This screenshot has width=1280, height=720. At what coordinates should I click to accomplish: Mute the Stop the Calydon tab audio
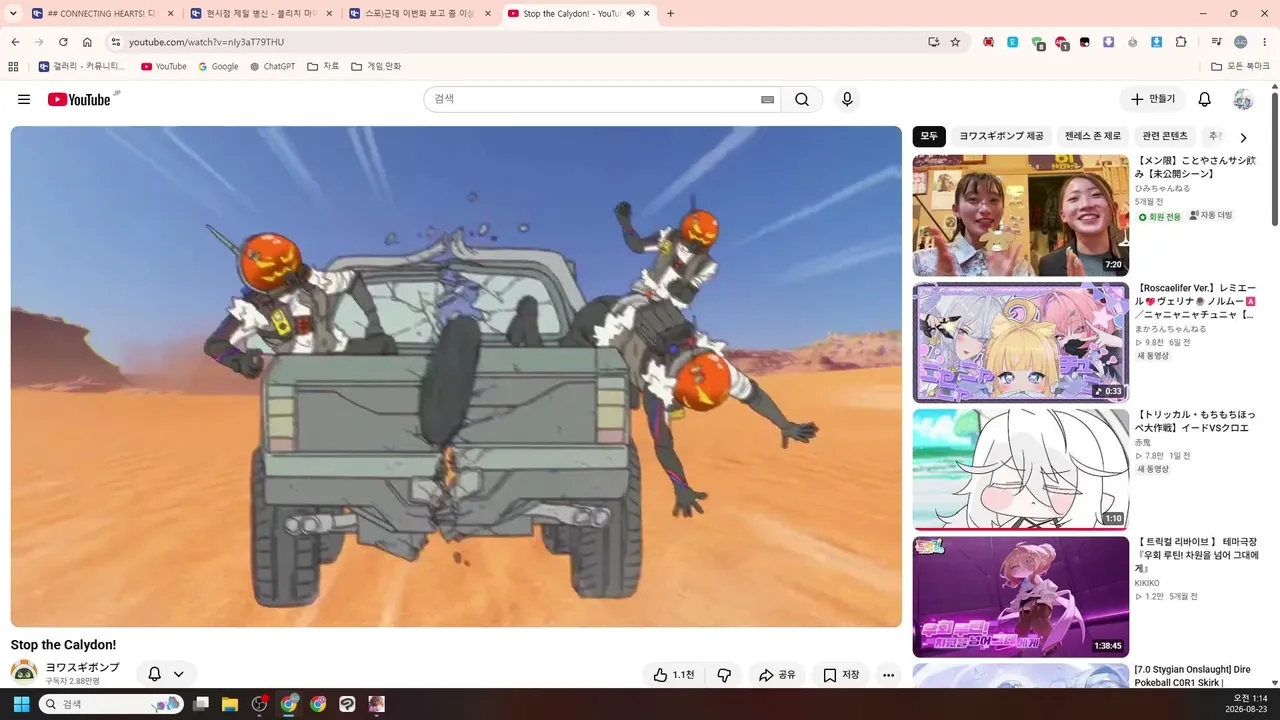point(631,14)
